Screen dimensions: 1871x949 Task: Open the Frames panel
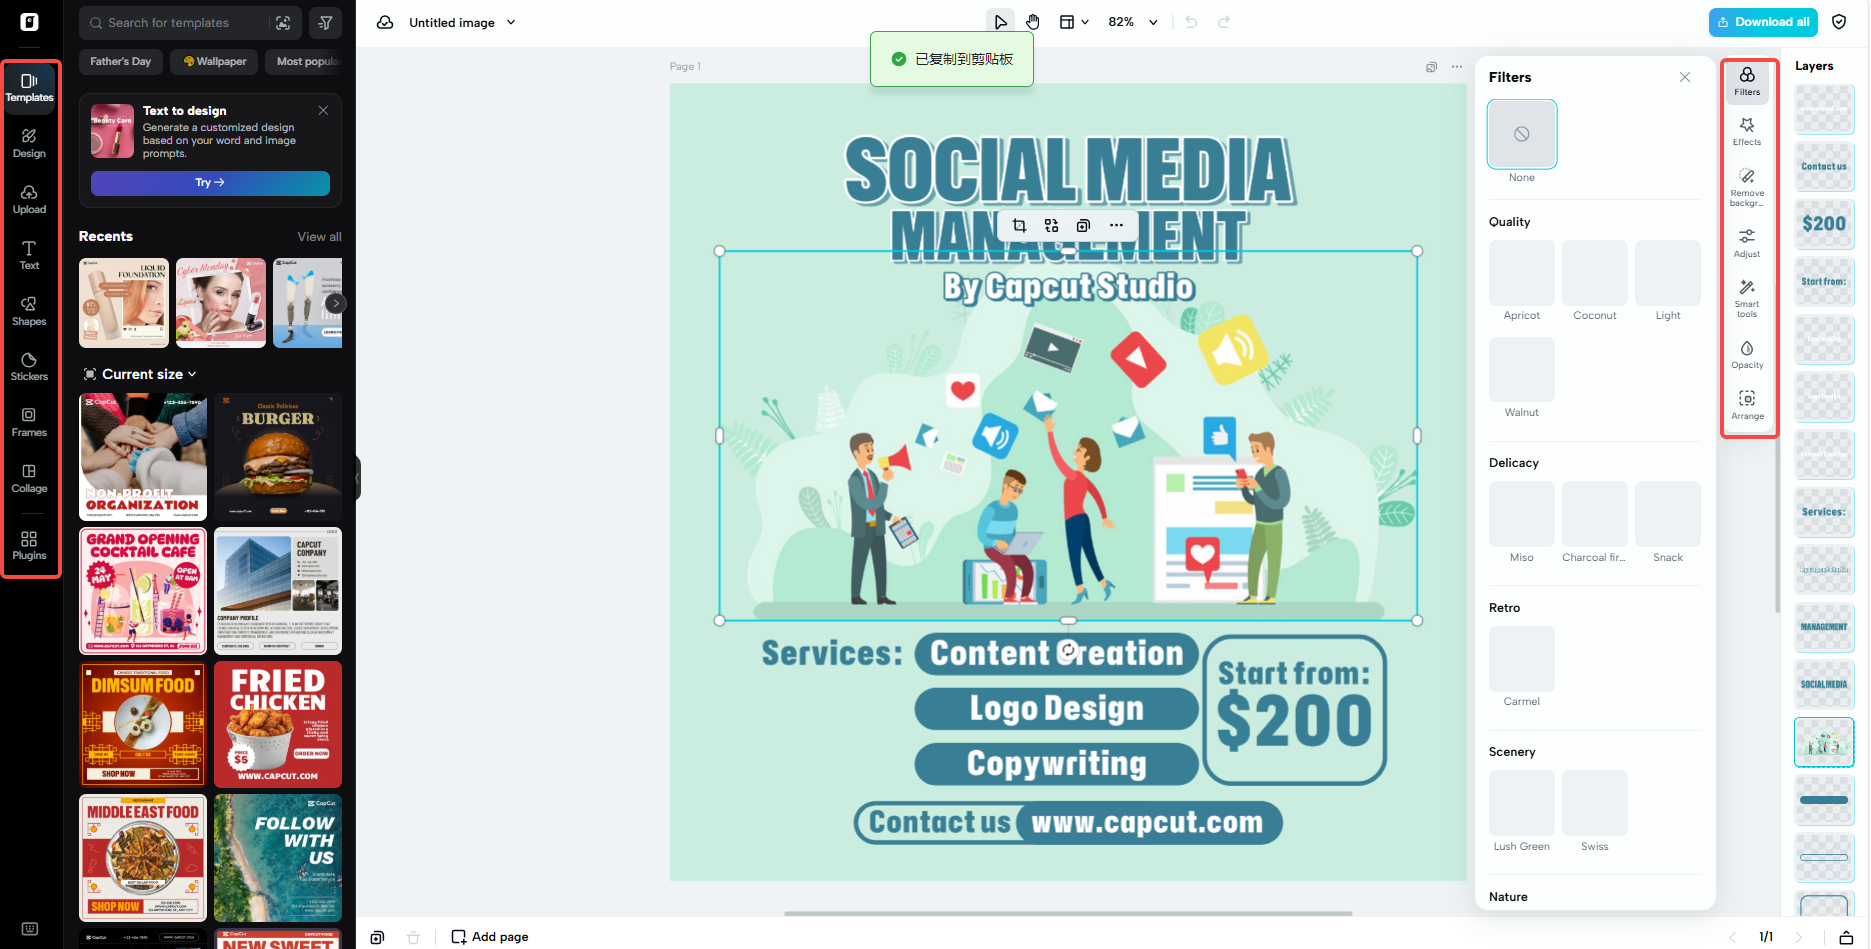click(30, 422)
